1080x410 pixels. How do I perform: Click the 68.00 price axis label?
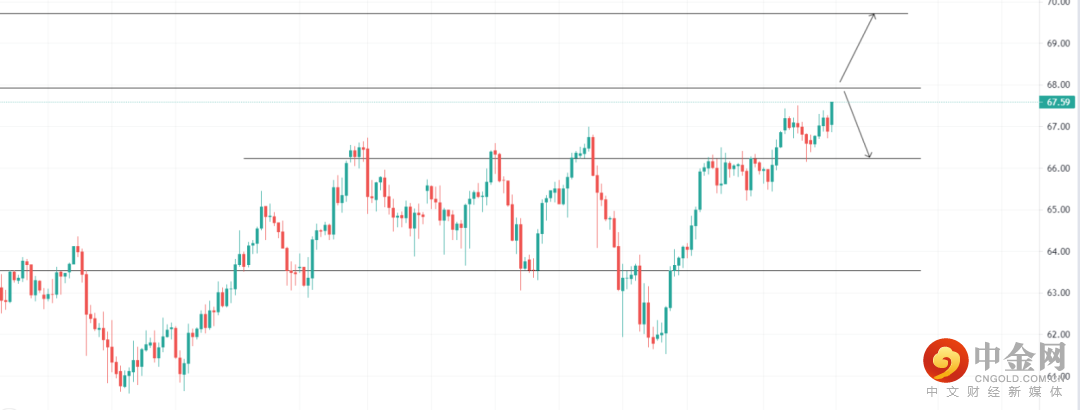pyautogui.click(x=1059, y=85)
